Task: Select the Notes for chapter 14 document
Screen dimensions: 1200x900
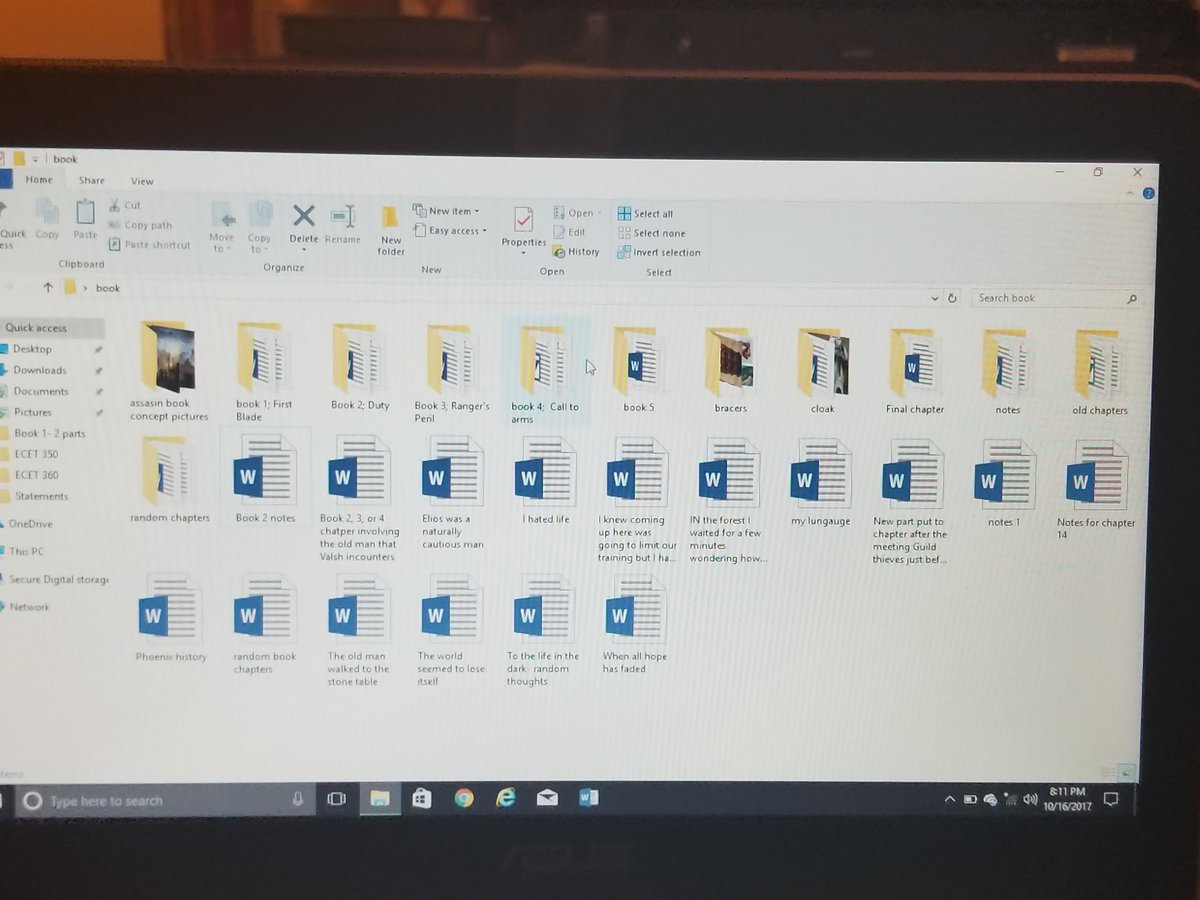Action: (1096, 489)
